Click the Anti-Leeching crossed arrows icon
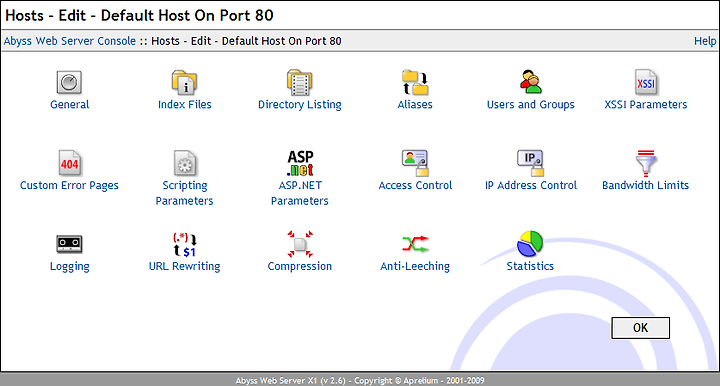The width and height of the screenshot is (720, 386). [415, 244]
